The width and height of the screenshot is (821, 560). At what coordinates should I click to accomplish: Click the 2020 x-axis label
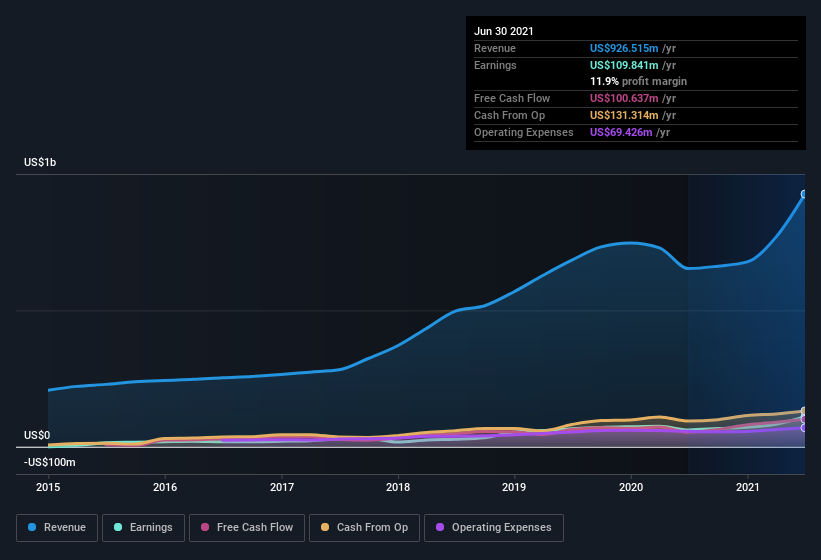631,487
